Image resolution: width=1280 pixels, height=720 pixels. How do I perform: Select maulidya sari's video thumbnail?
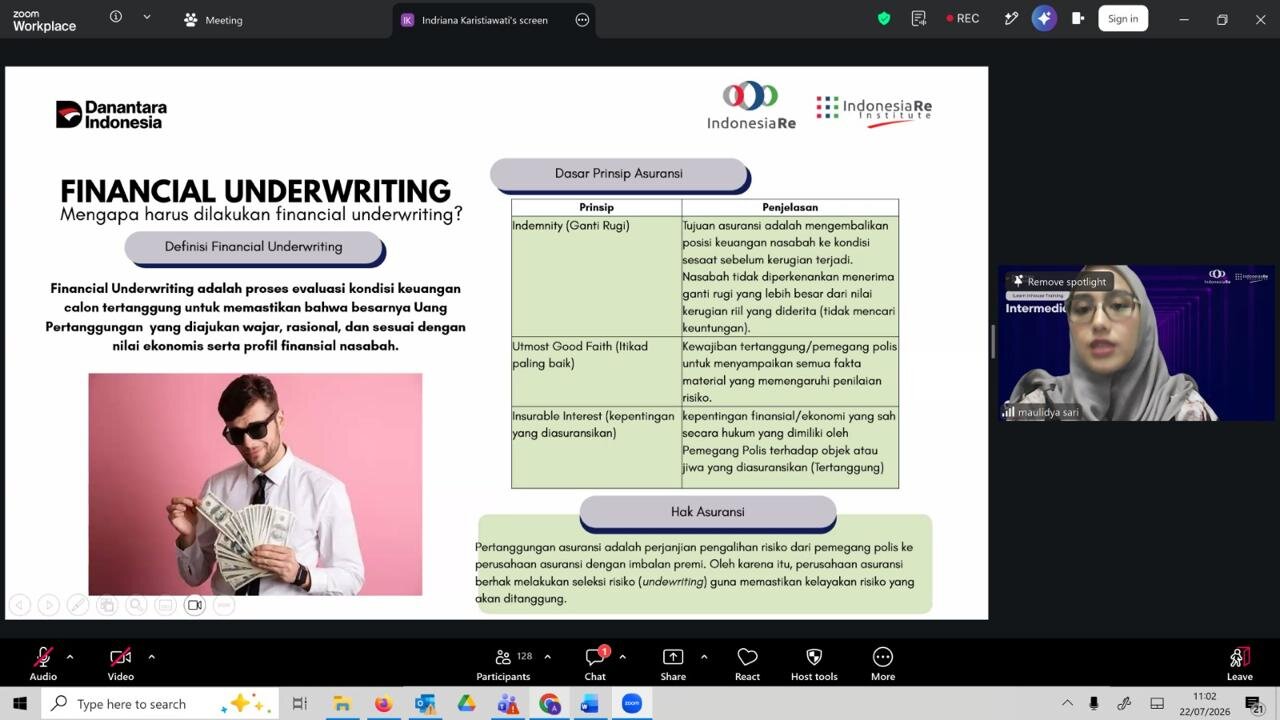(x=1137, y=343)
